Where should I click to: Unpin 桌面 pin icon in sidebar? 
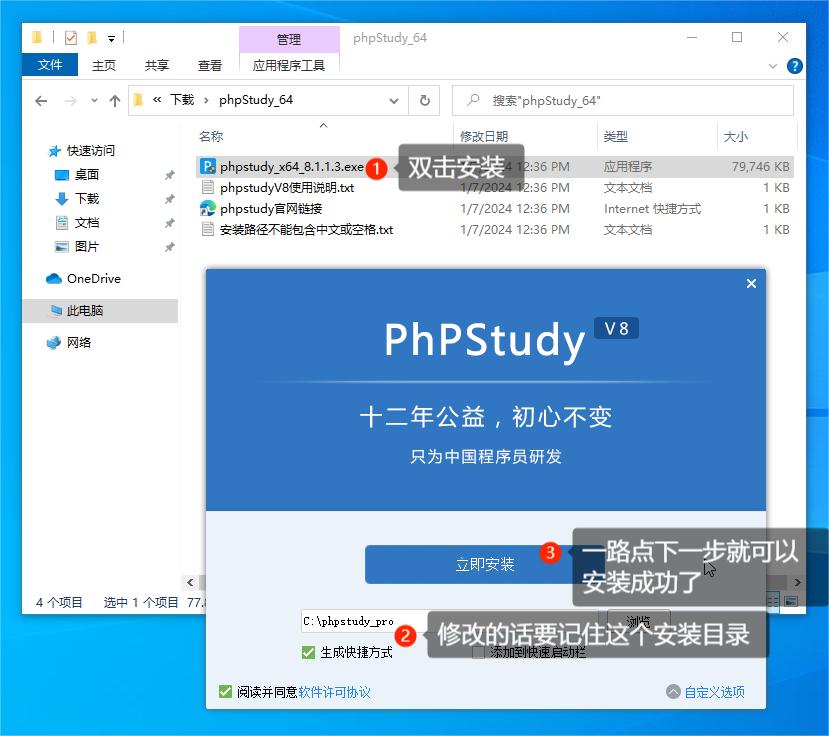tap(169, 174)
